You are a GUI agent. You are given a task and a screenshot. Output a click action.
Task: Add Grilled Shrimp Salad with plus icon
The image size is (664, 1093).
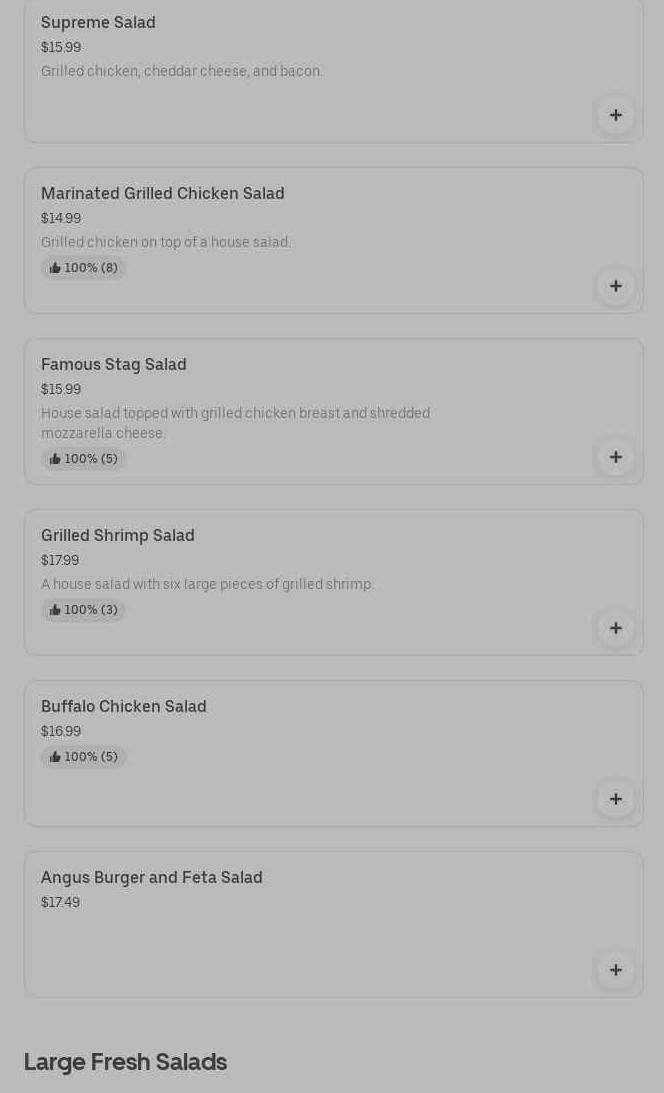coord(615,628)
